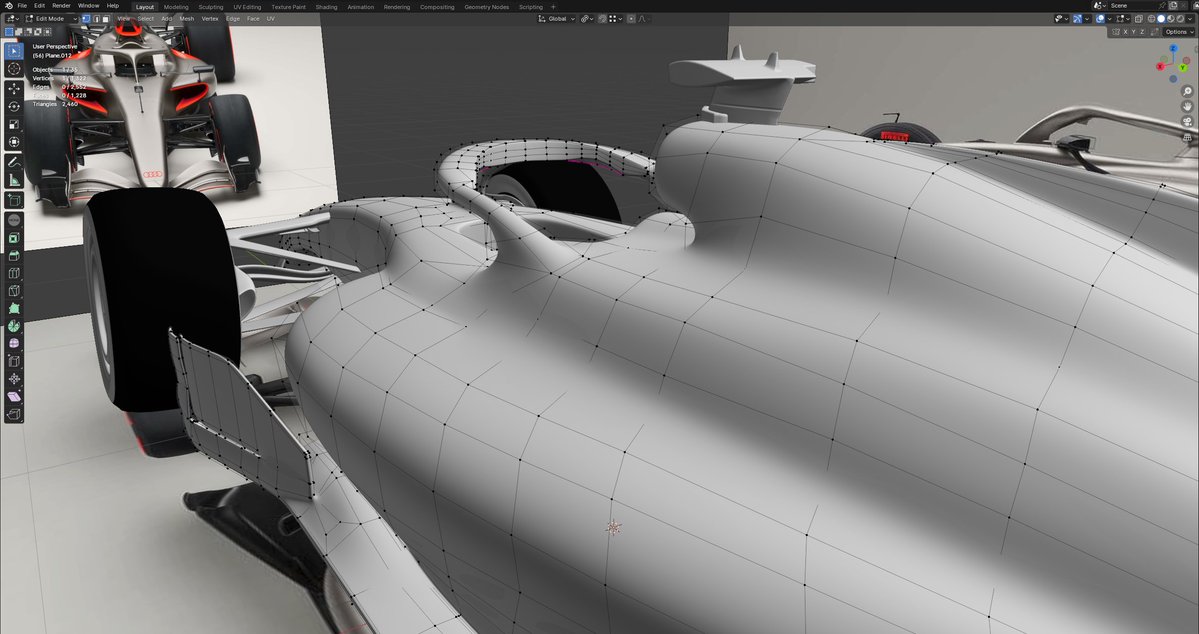Select the Measure tool

click(14, 180)
